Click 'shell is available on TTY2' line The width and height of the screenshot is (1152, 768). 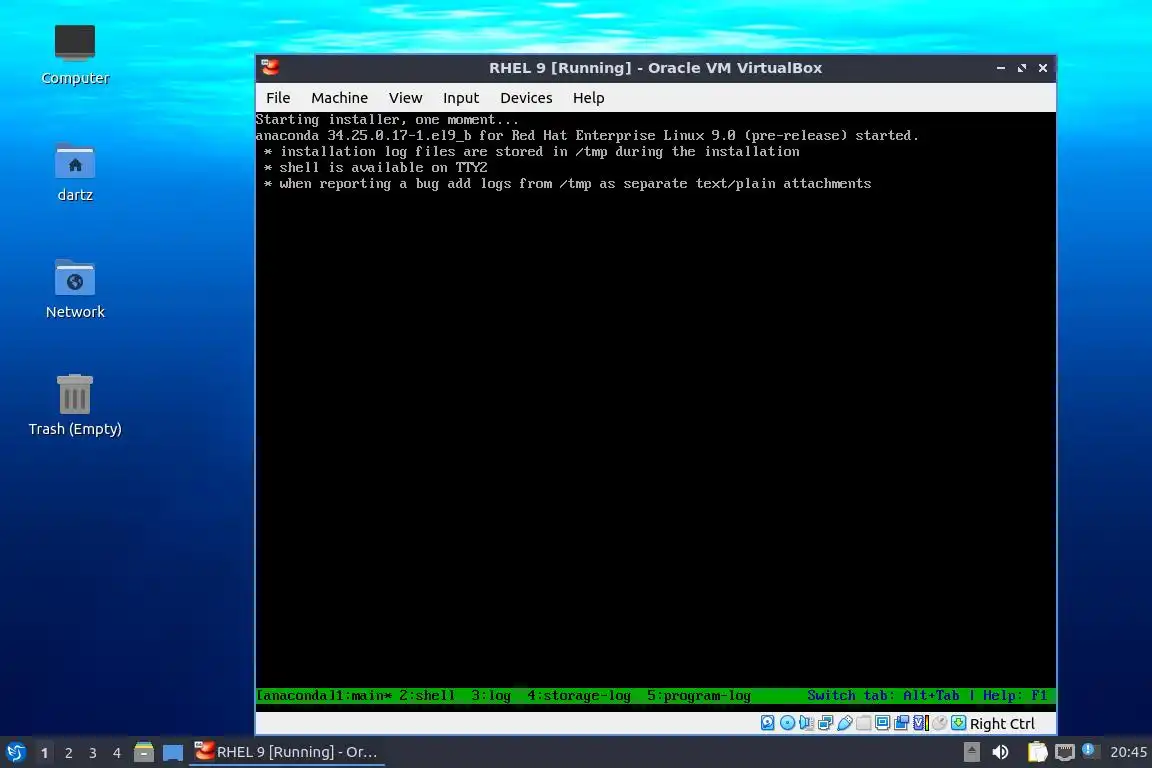click(x=375, y=168)
